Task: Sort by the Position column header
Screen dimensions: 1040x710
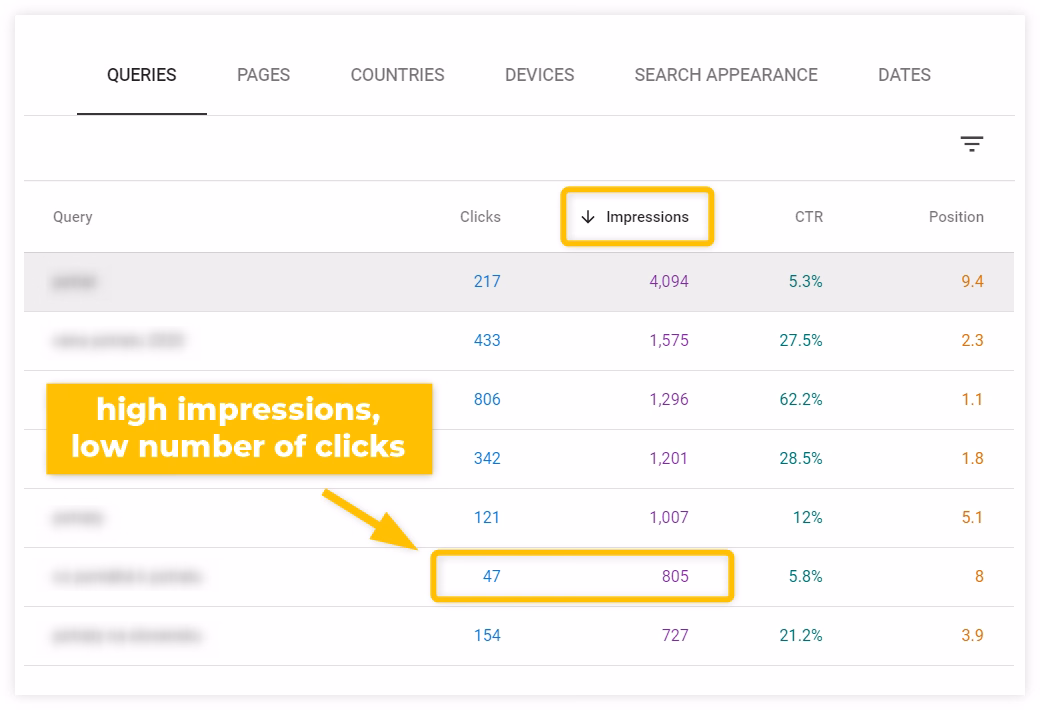Action: coord(955,217)
